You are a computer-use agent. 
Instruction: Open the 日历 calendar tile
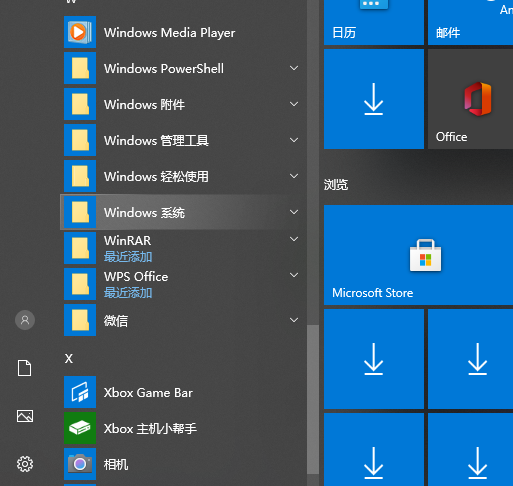click(x=374, y=22)
